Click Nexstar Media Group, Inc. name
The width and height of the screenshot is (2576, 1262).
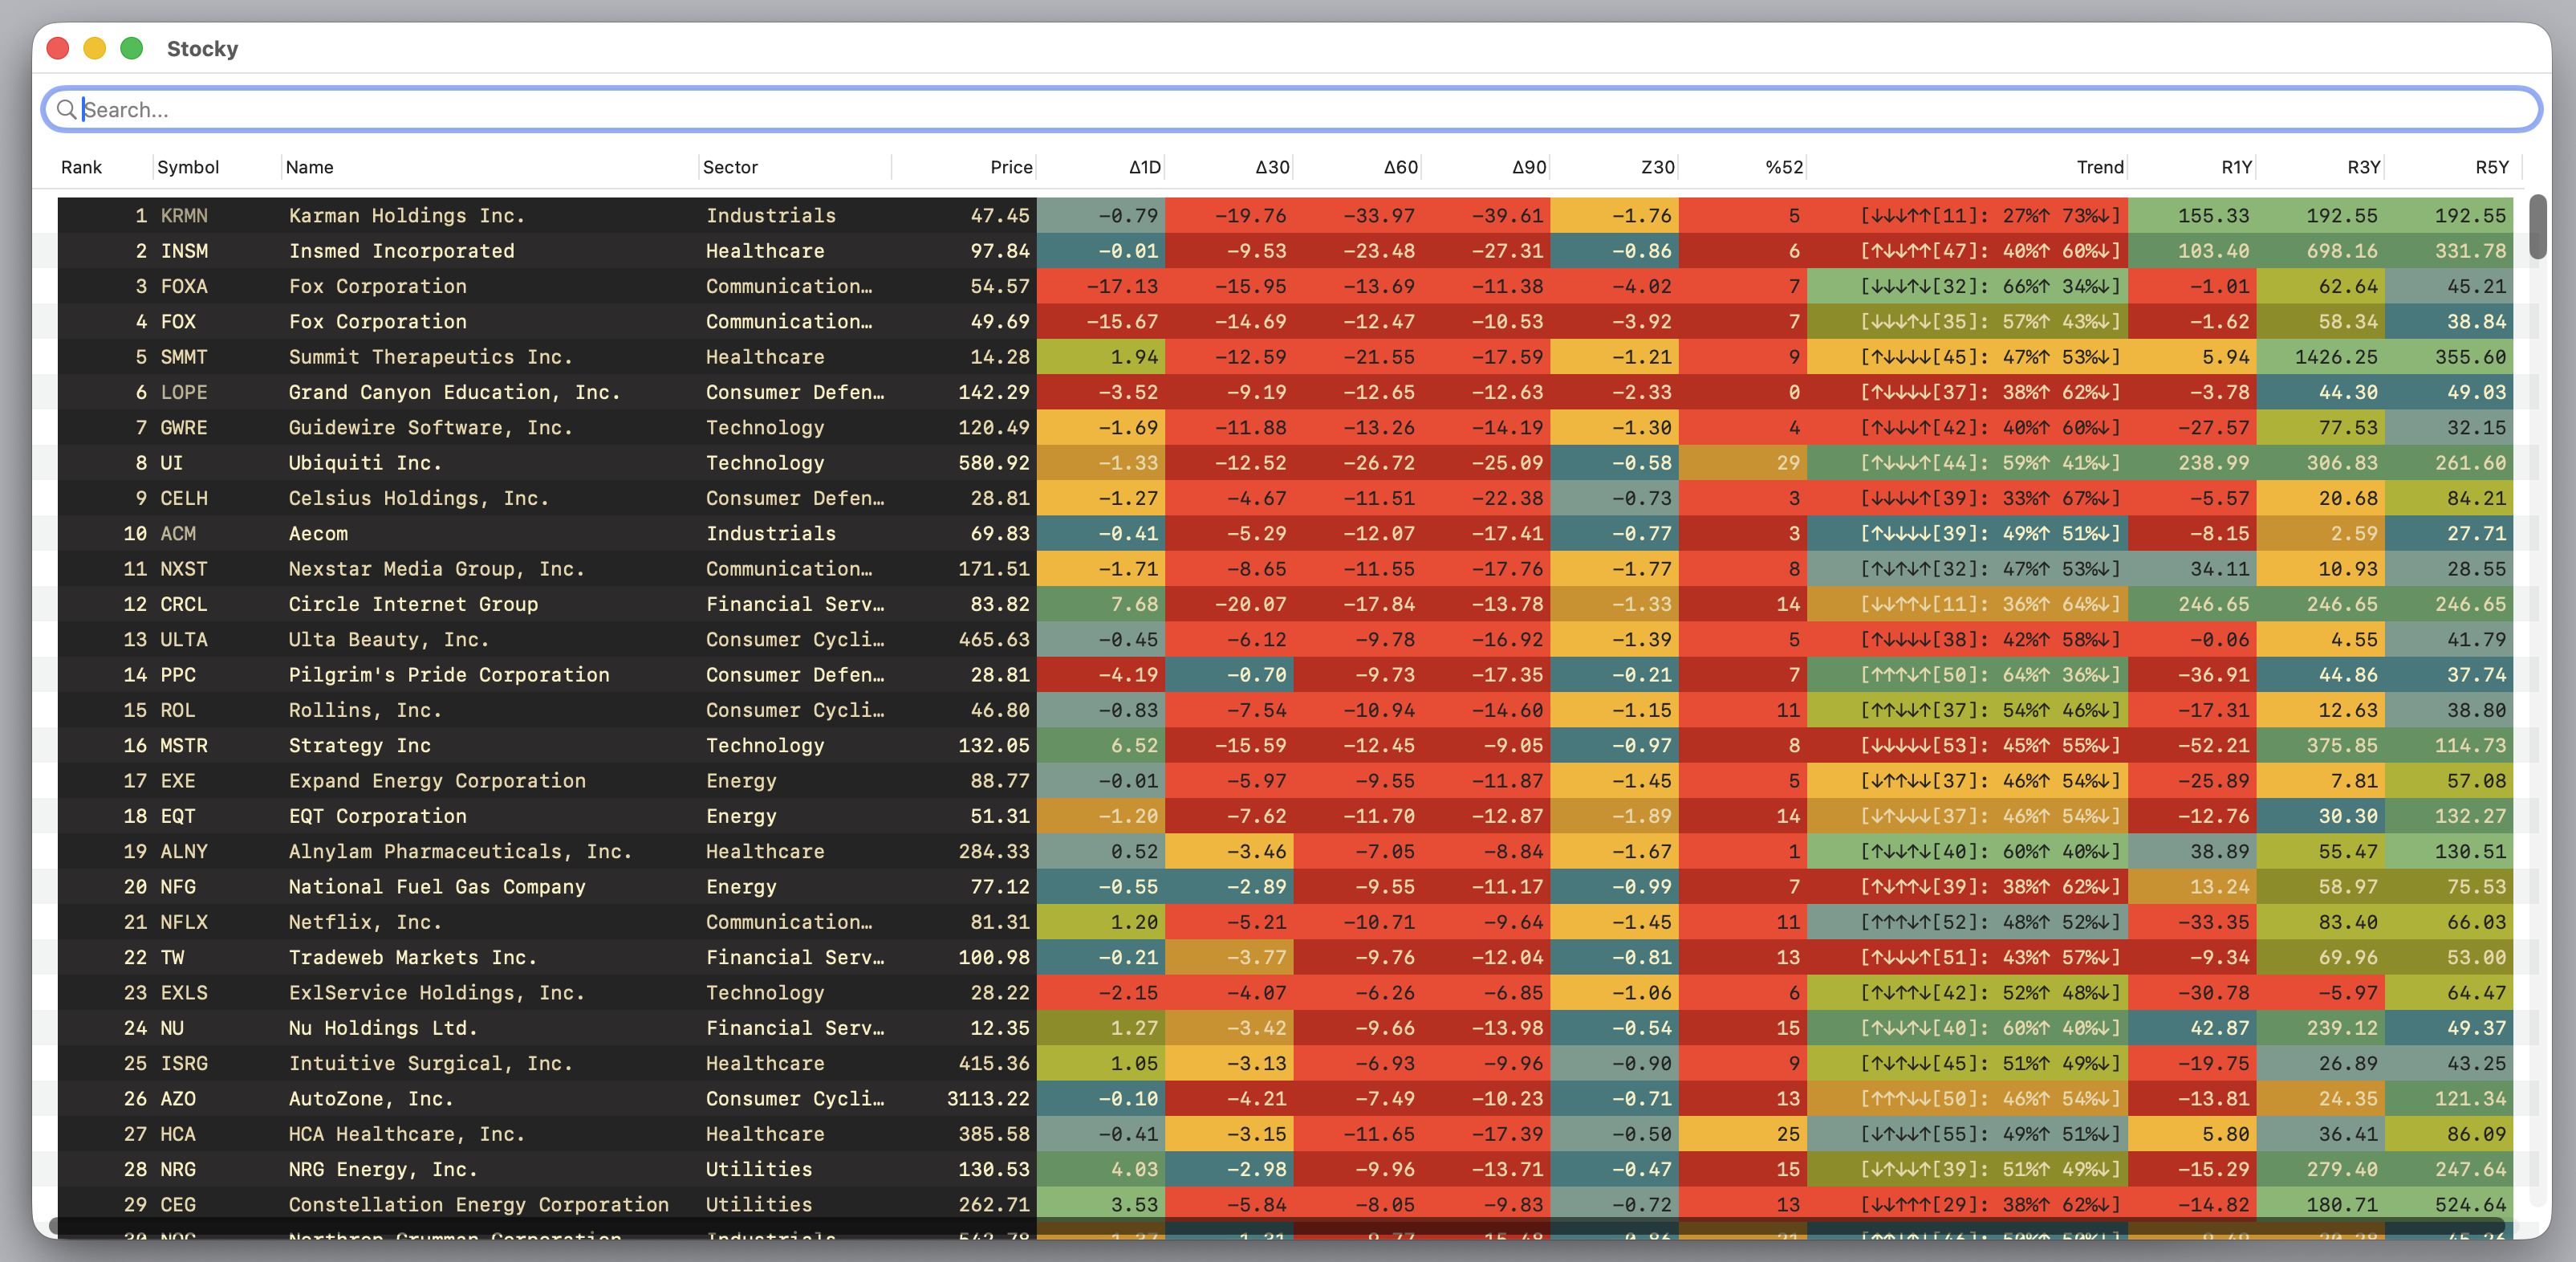(x=436, y=569)
